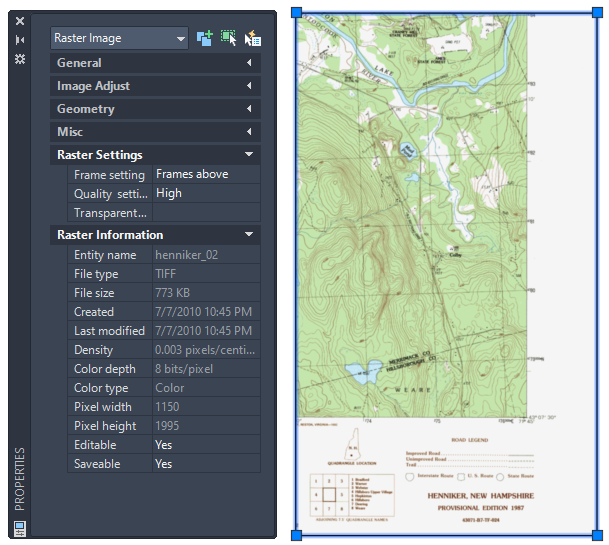Click the Frame setting label
The height and width of the screenshot is (545, 609).
tap(110, 175)
